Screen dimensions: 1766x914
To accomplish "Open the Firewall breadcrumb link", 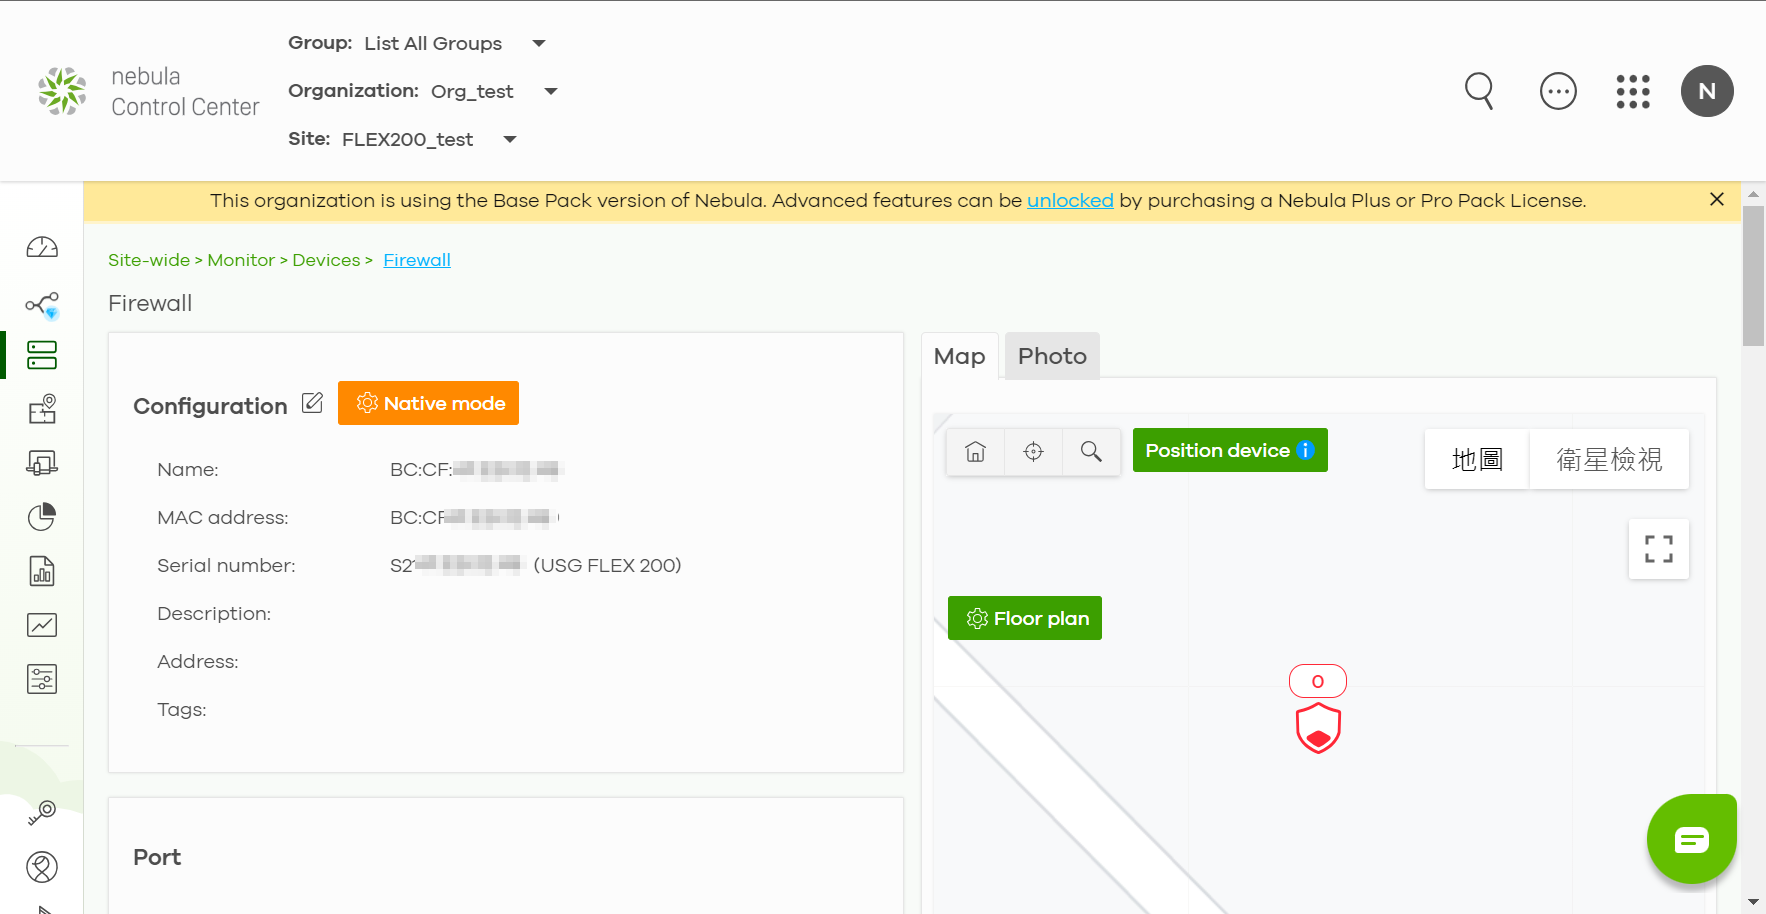I will [417, 260].
